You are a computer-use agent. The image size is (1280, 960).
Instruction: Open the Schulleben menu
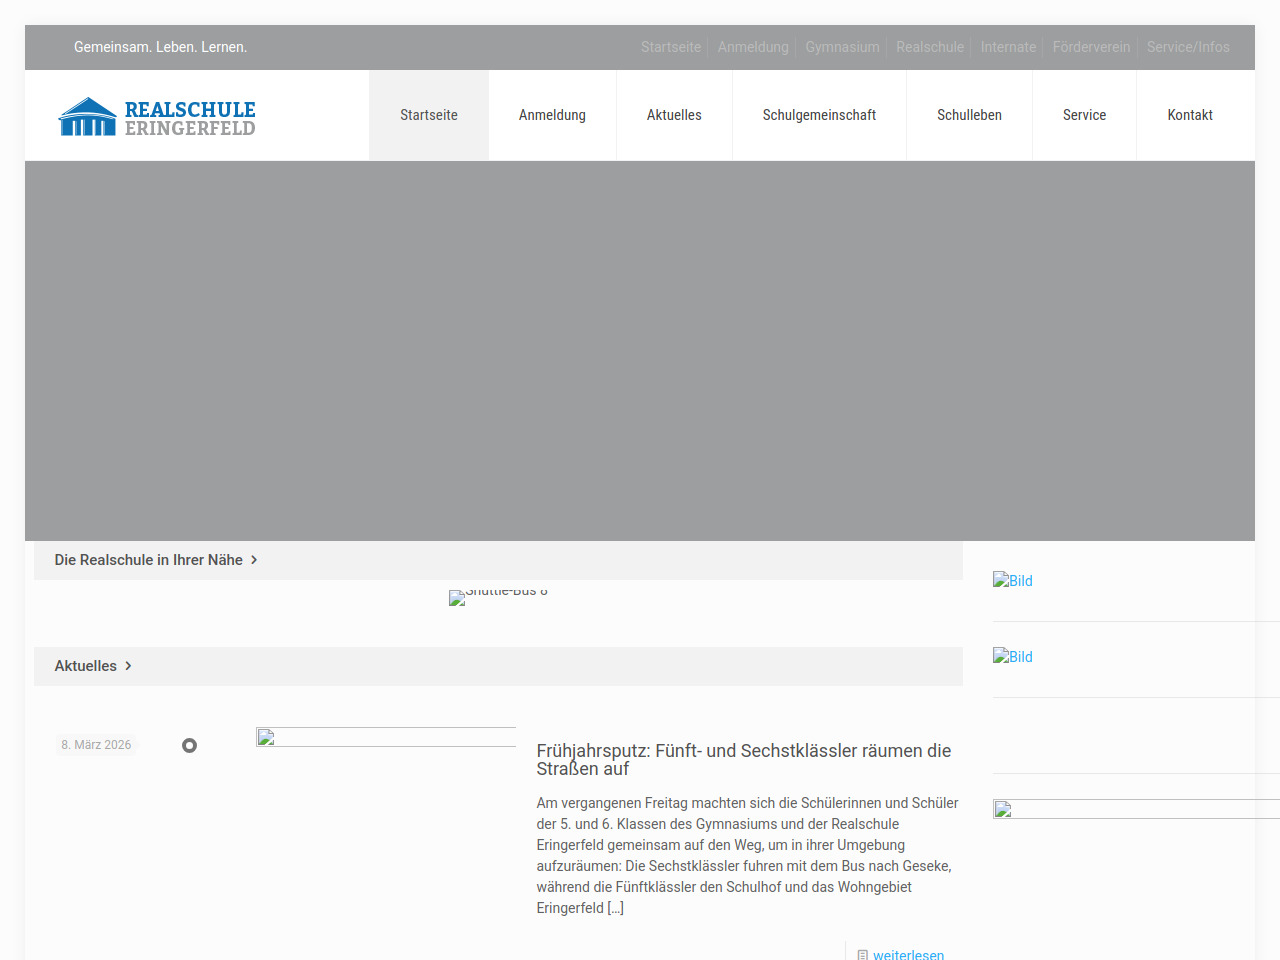(x=969, y=115)
